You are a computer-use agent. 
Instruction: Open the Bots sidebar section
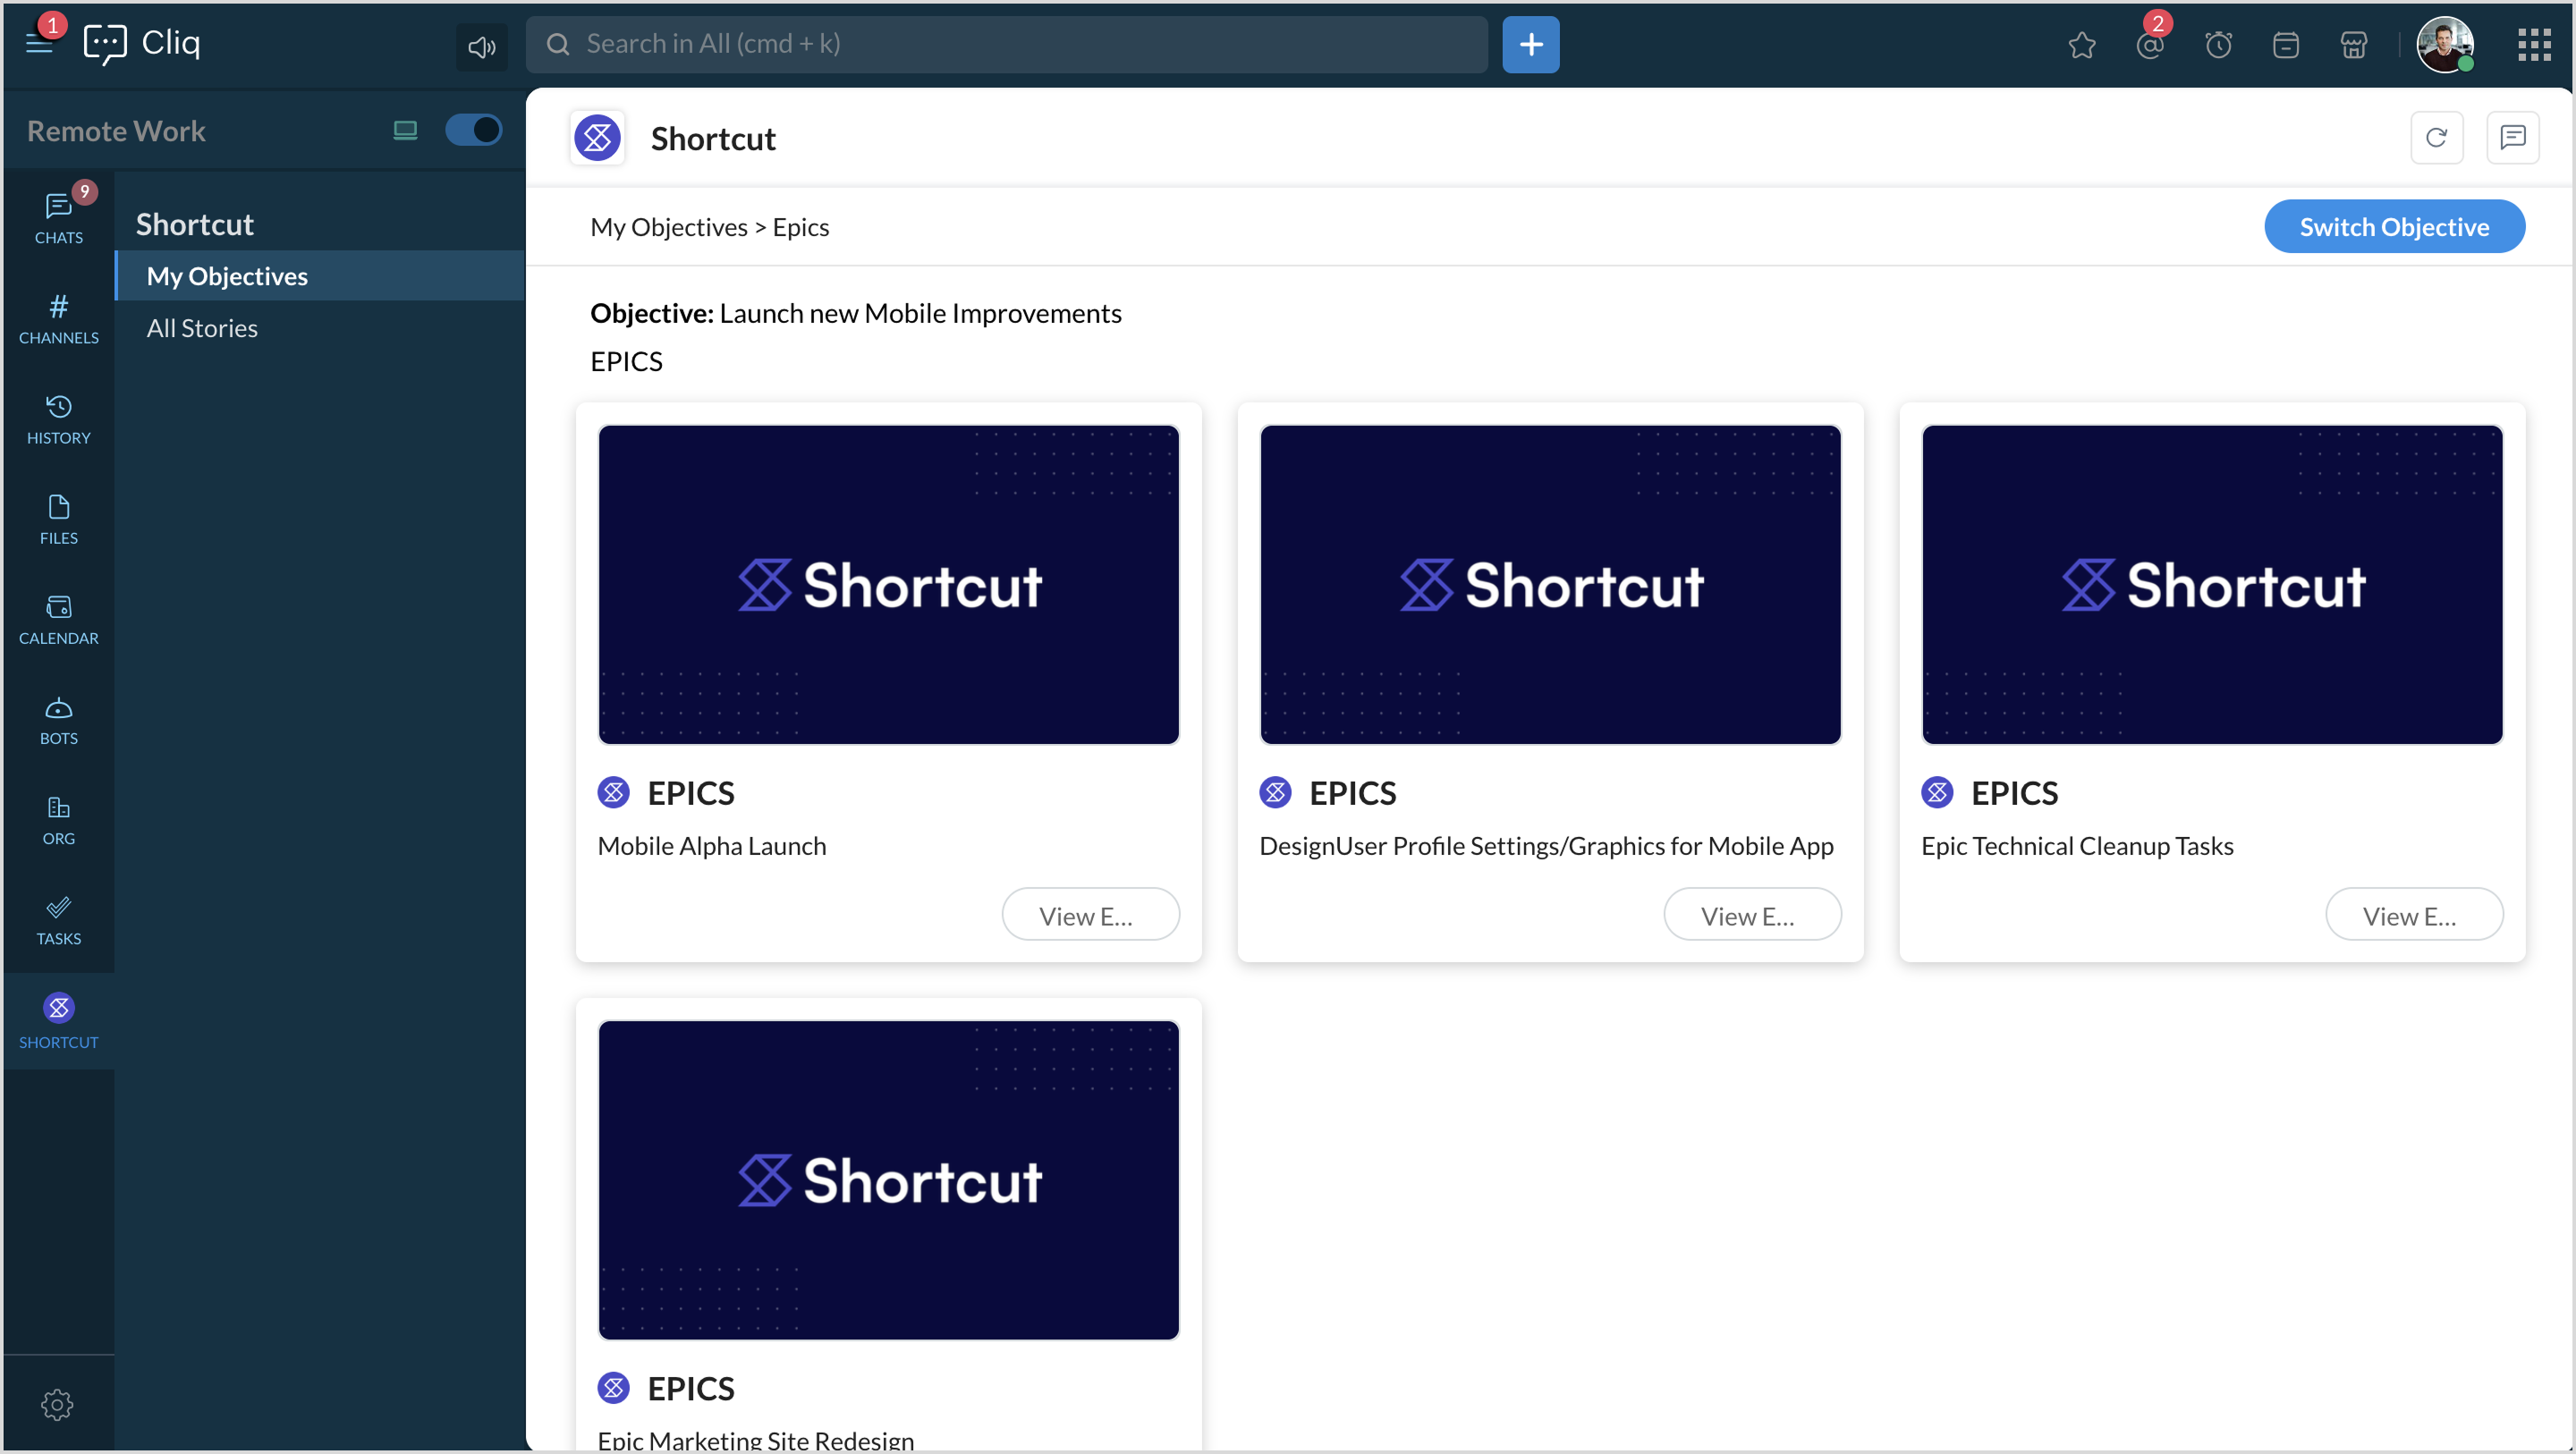pos(58,720)
